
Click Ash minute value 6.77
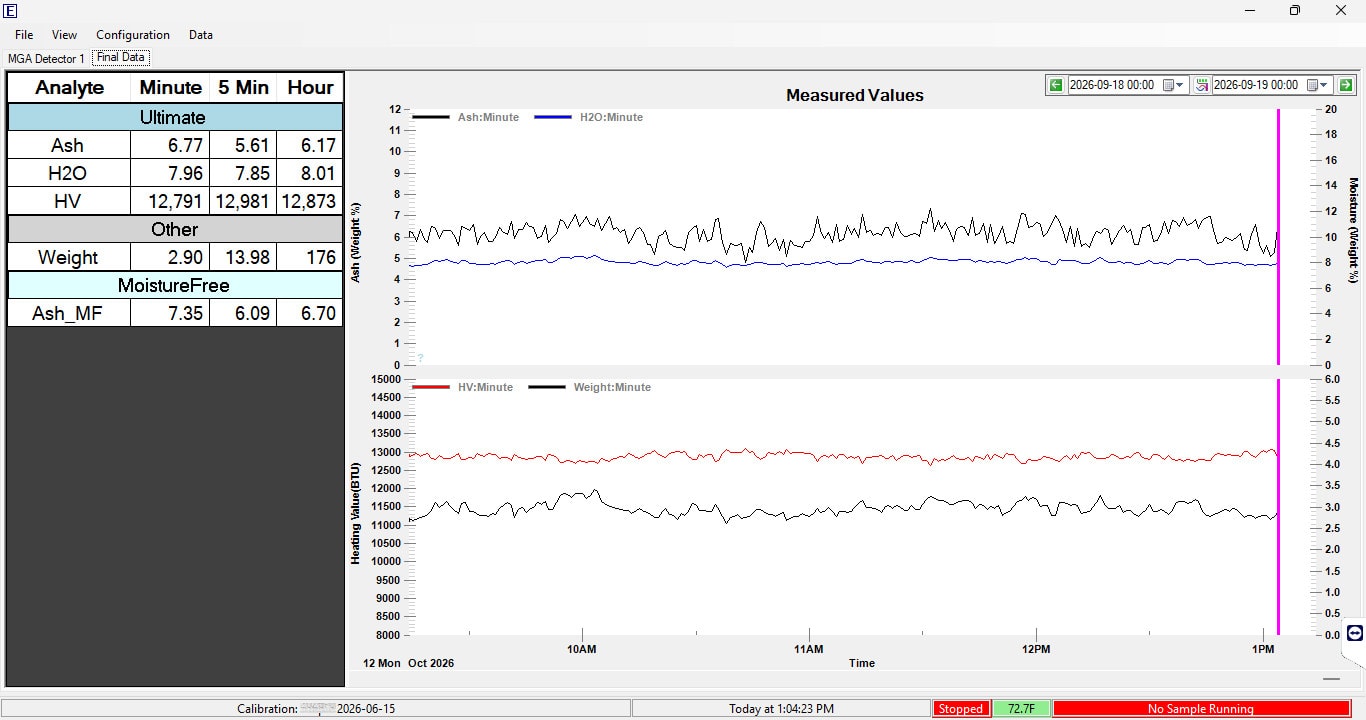(x=171, y=145)
